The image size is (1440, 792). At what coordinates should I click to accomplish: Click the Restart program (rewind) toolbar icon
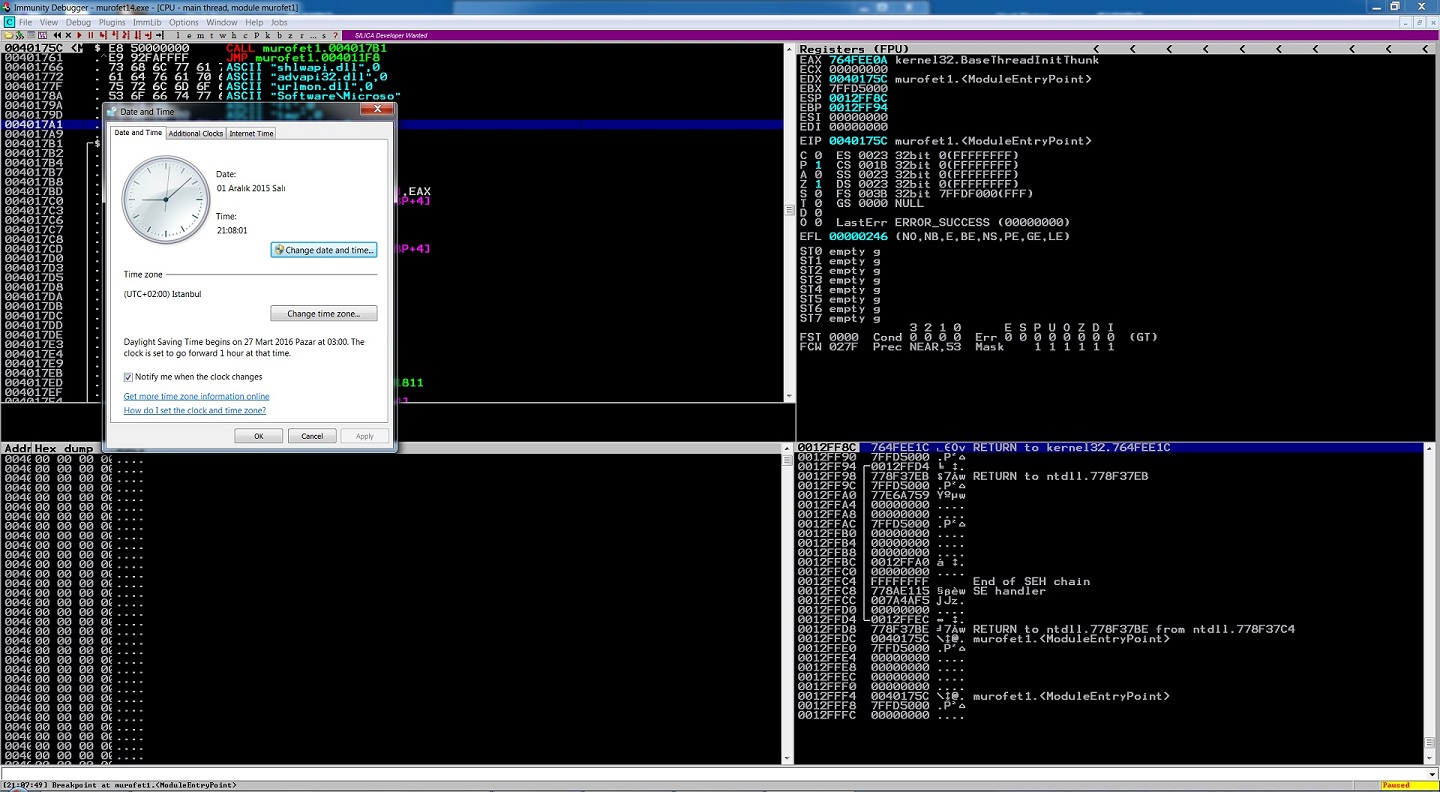(57, 35)
